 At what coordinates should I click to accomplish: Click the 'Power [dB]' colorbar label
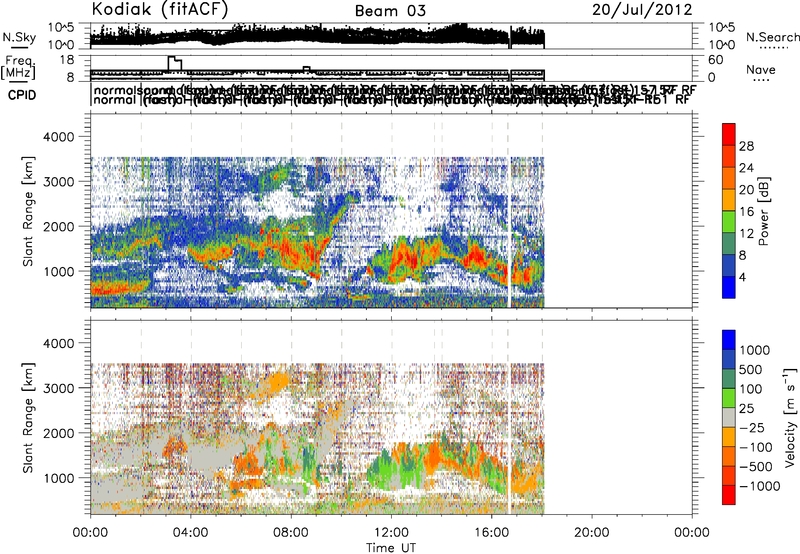pyautogui.click(x=763, y=211)
